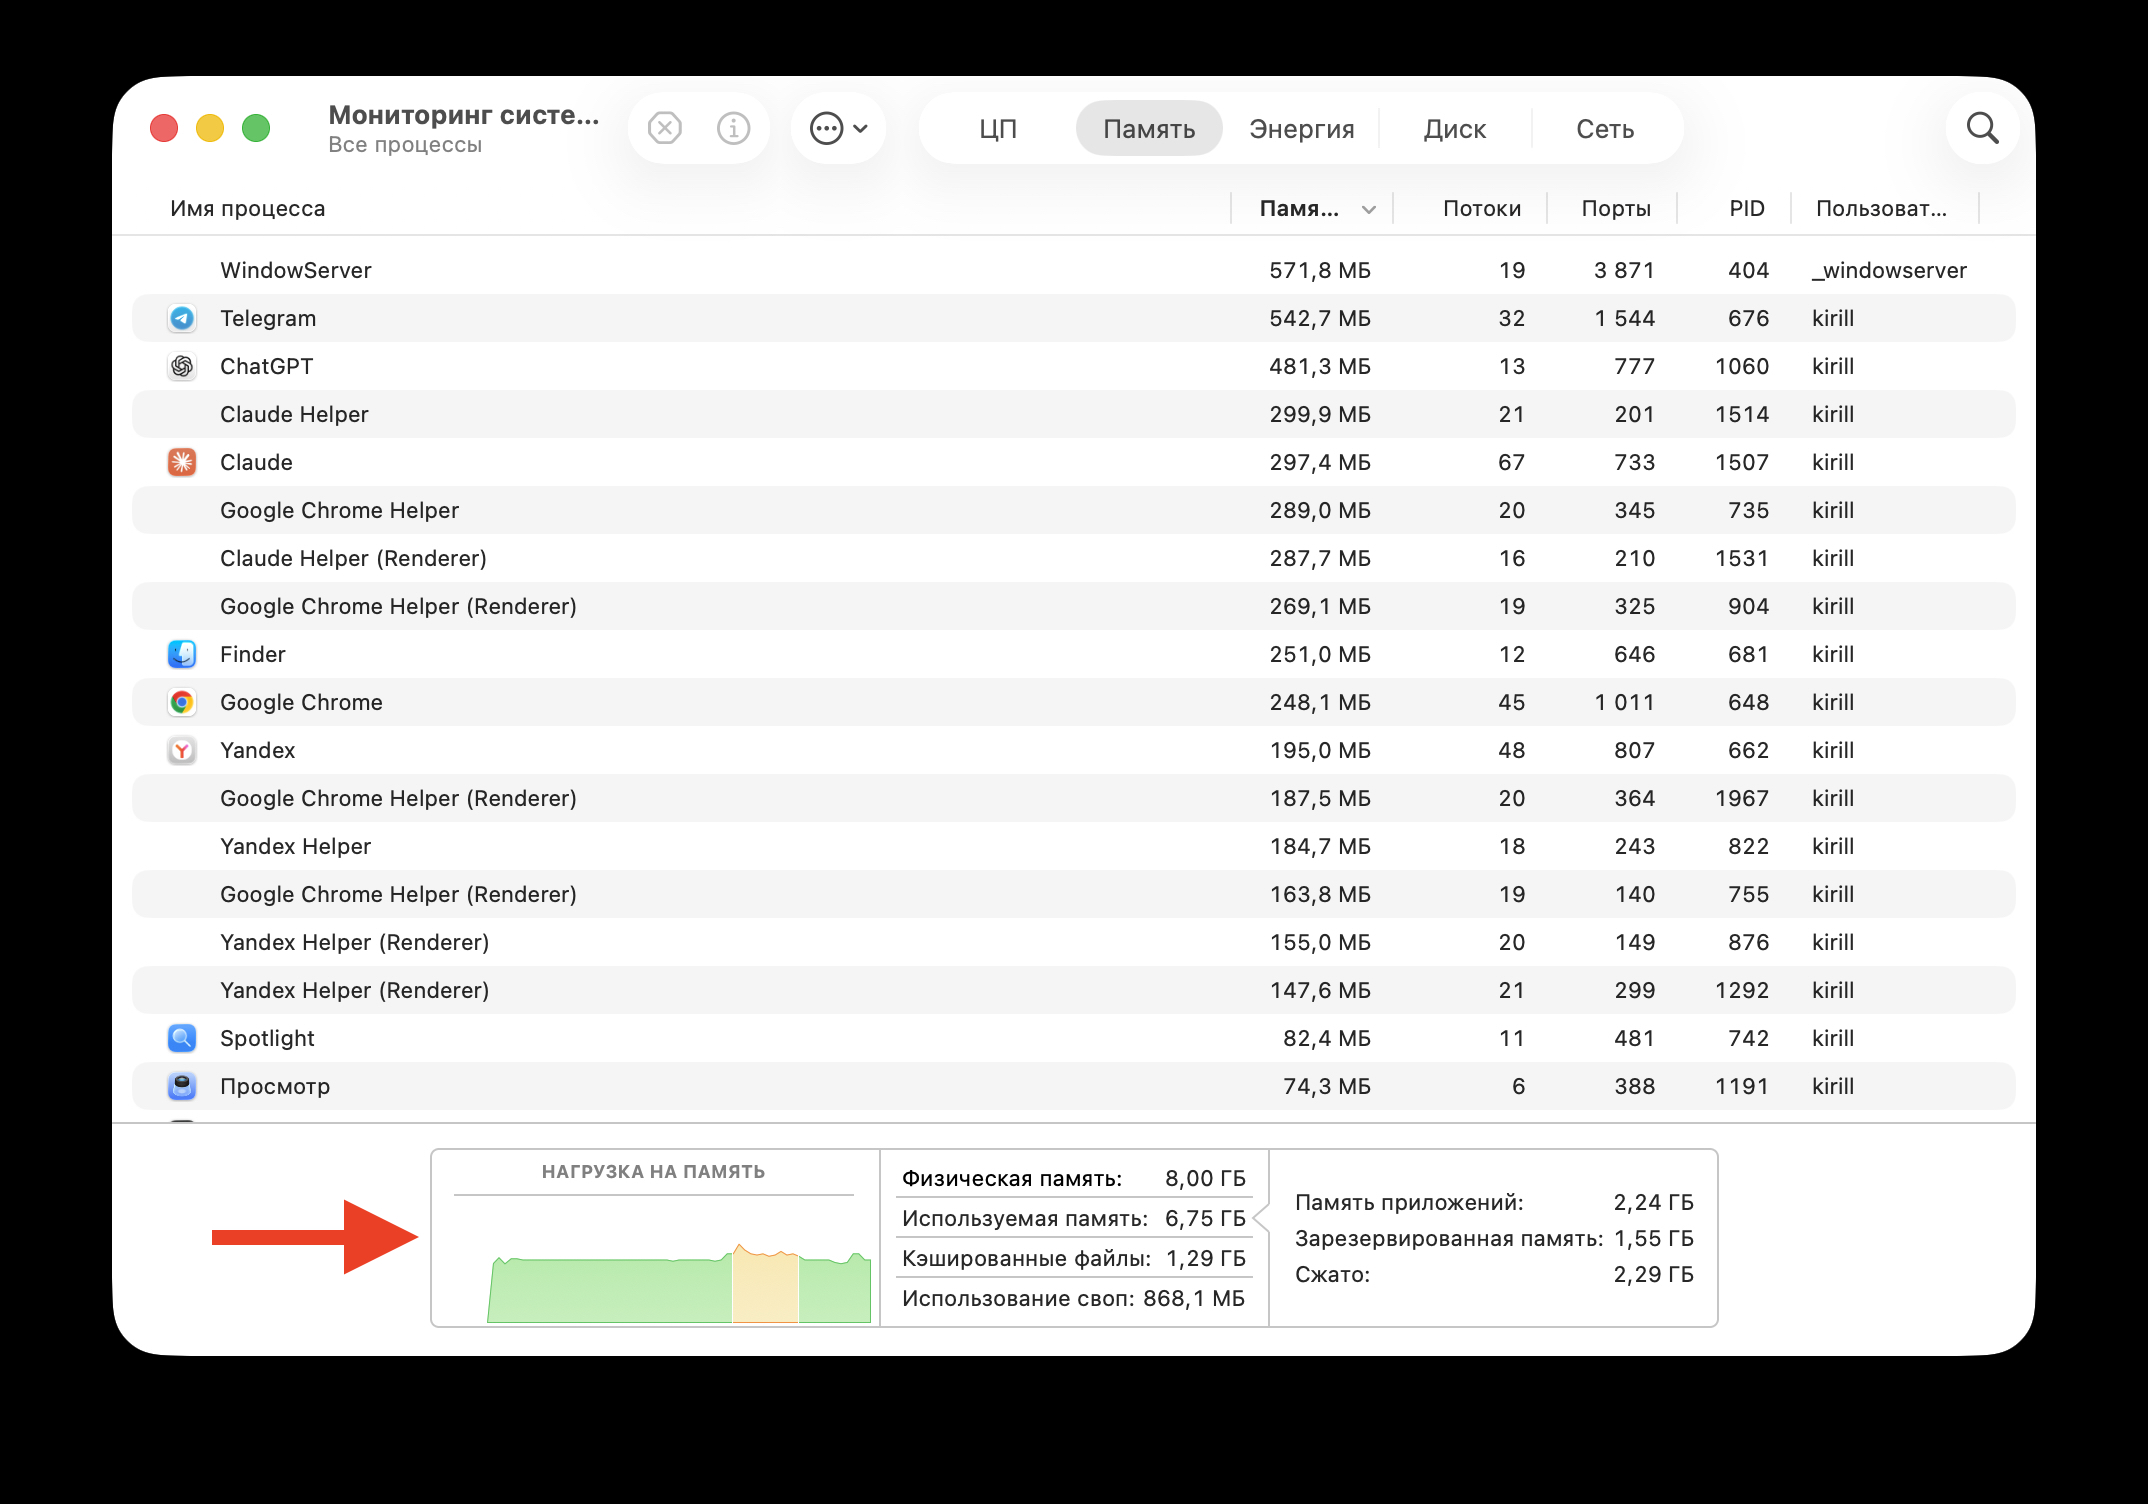Switch to the Энергия tab
Image resolution: width=2148 pixels, height=1504 pixels.
click(x=1302, y=128)
